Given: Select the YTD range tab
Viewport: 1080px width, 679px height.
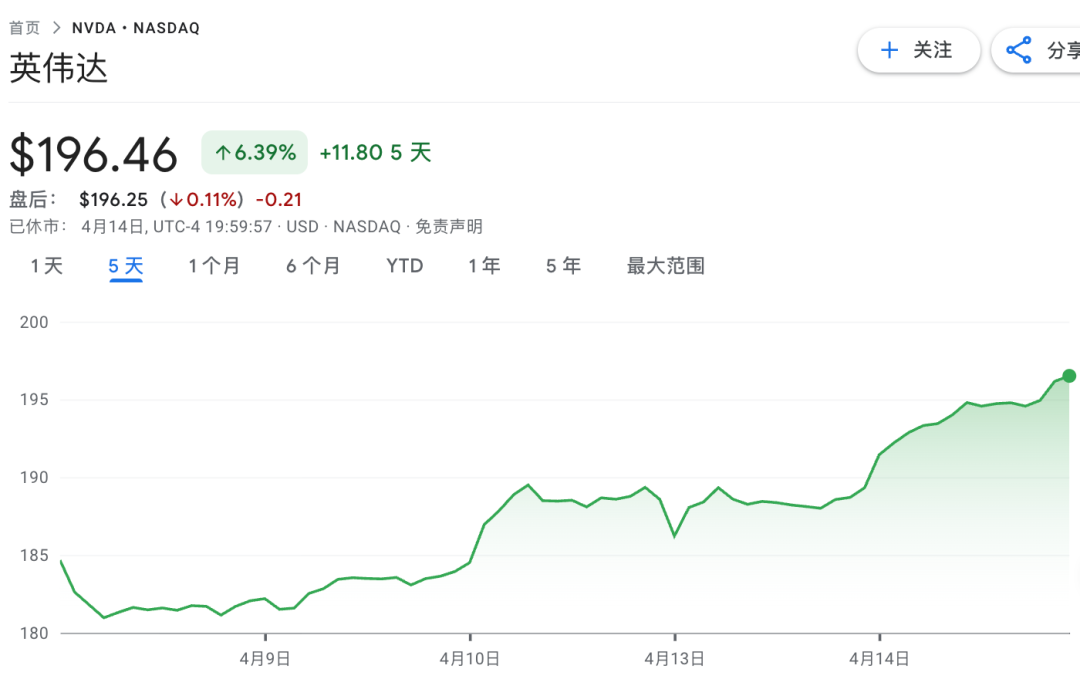Looking at the screenshot, I should click(x=405, y=266).
